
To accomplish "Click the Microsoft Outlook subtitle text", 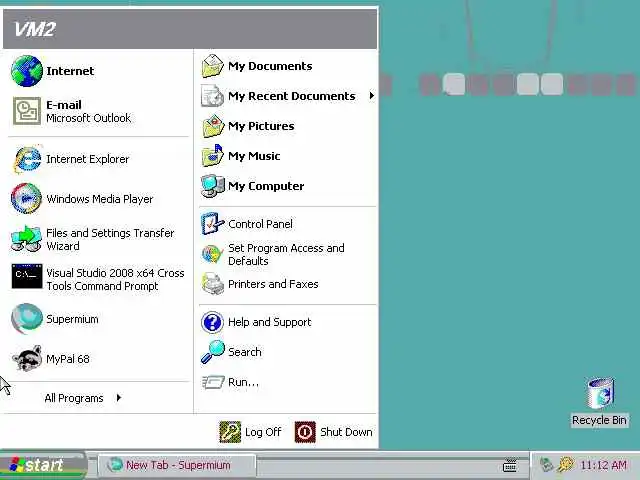I will coord(89,118).
